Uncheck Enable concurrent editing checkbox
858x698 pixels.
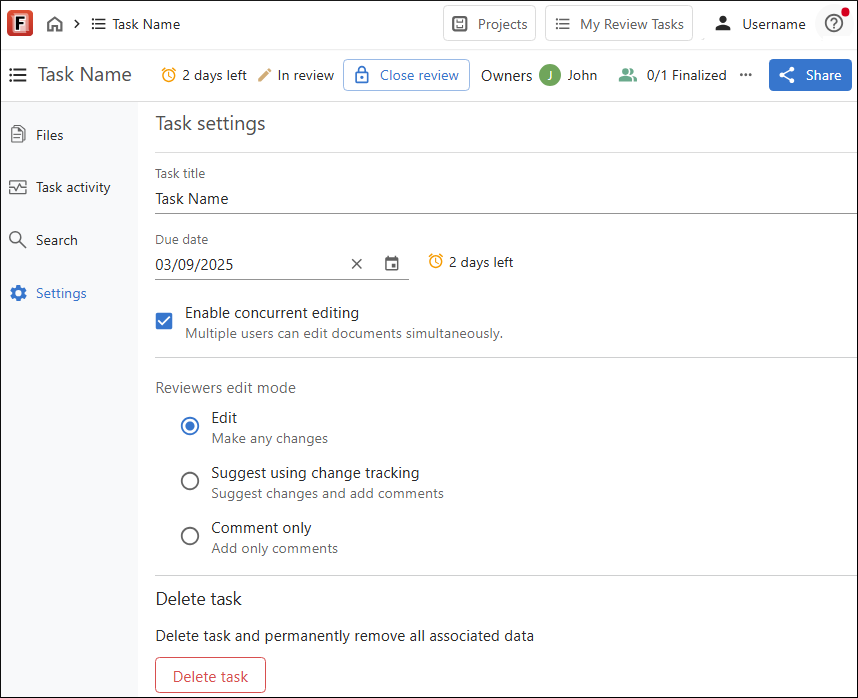[164, 321]
